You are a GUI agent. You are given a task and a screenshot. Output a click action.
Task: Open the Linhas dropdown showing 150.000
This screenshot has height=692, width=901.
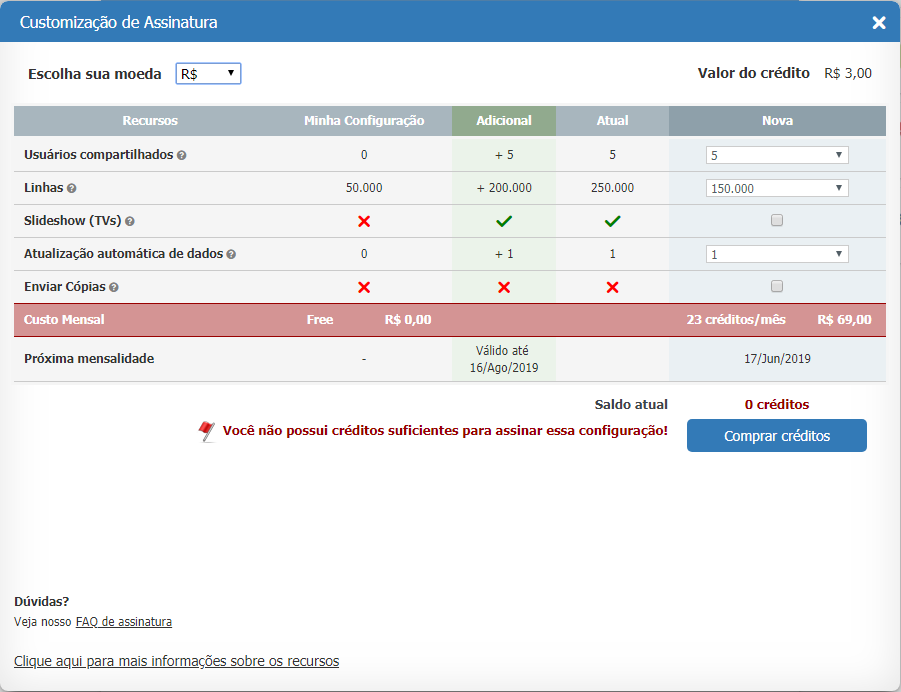[776, 187]
